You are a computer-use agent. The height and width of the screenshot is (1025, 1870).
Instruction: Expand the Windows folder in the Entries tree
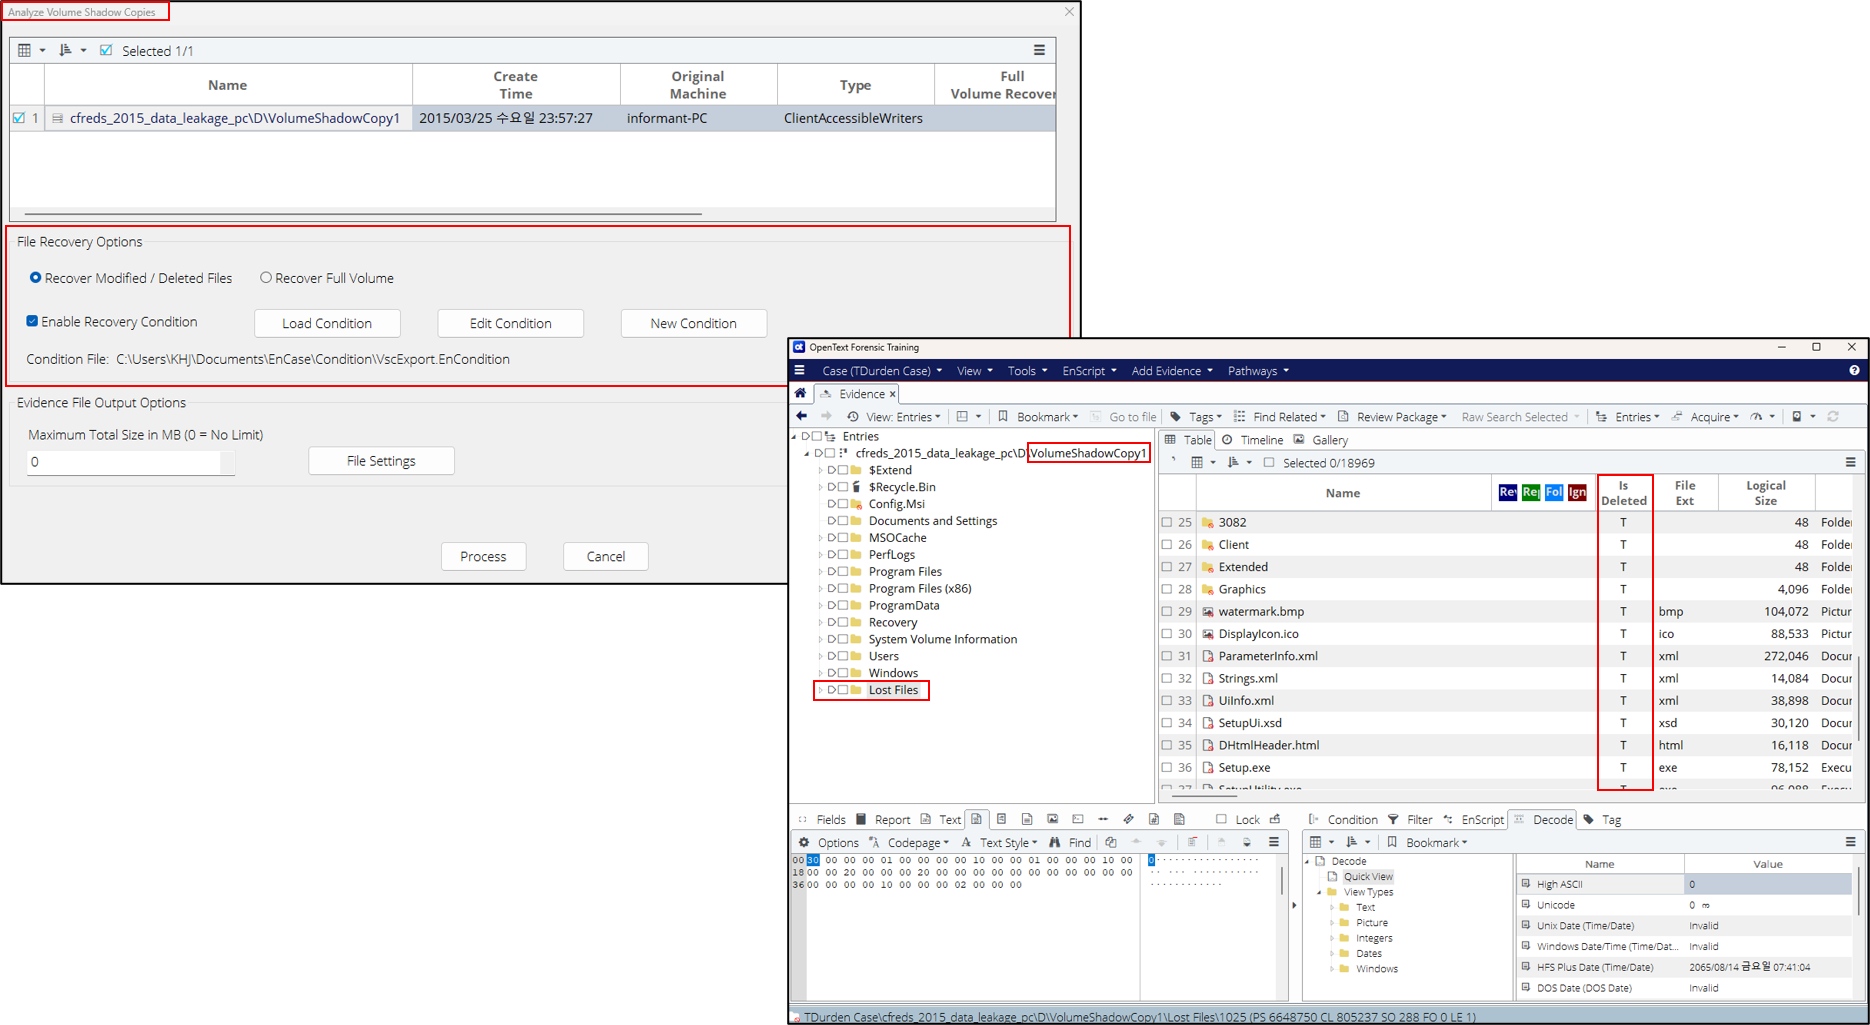pos(821,674)
